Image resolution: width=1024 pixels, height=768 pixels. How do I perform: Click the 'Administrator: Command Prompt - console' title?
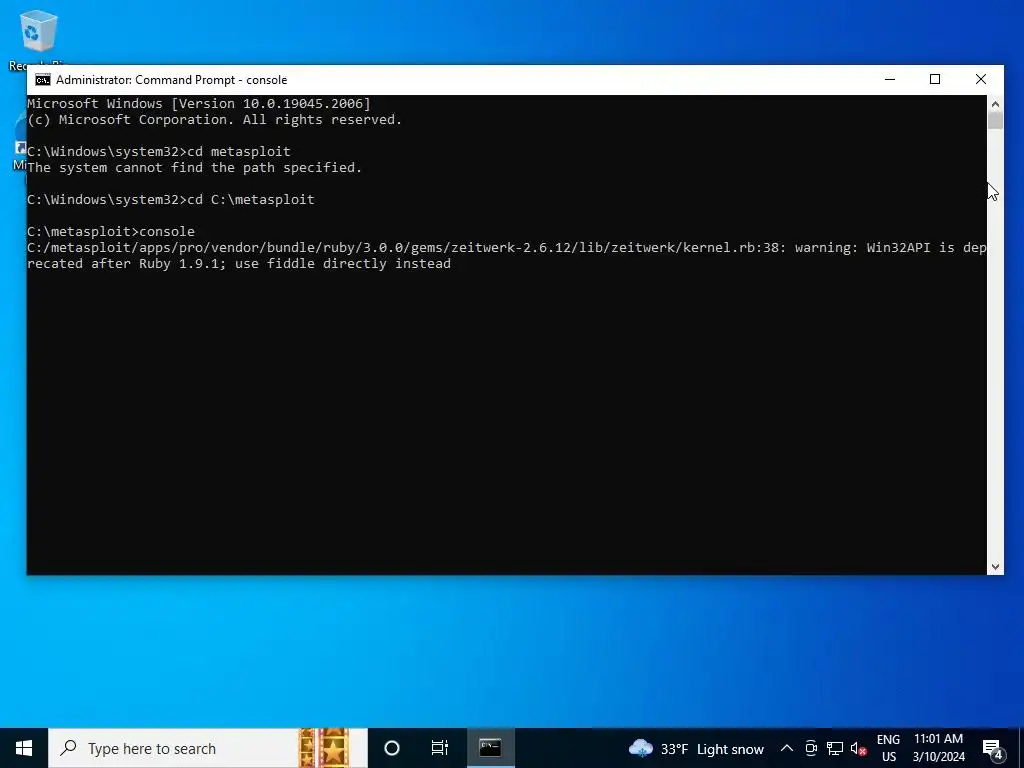click(172, 80)
